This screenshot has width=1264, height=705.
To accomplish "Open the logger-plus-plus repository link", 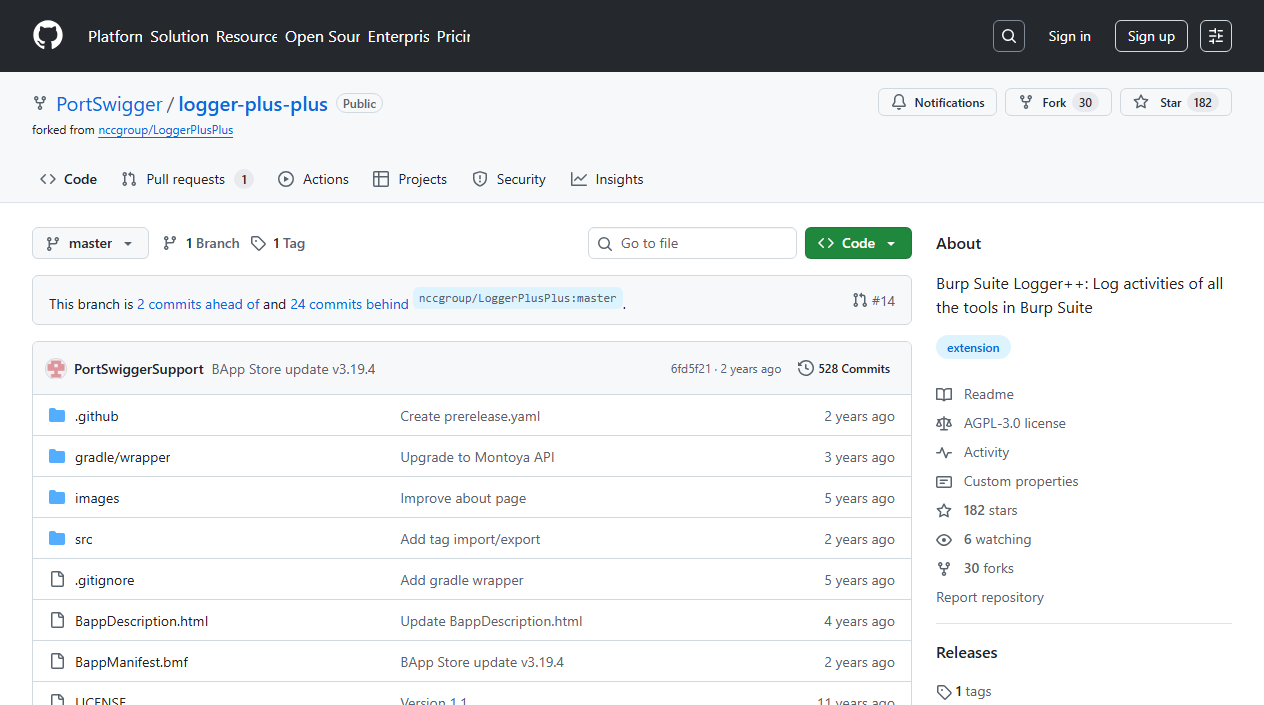I will coord(253,104).
